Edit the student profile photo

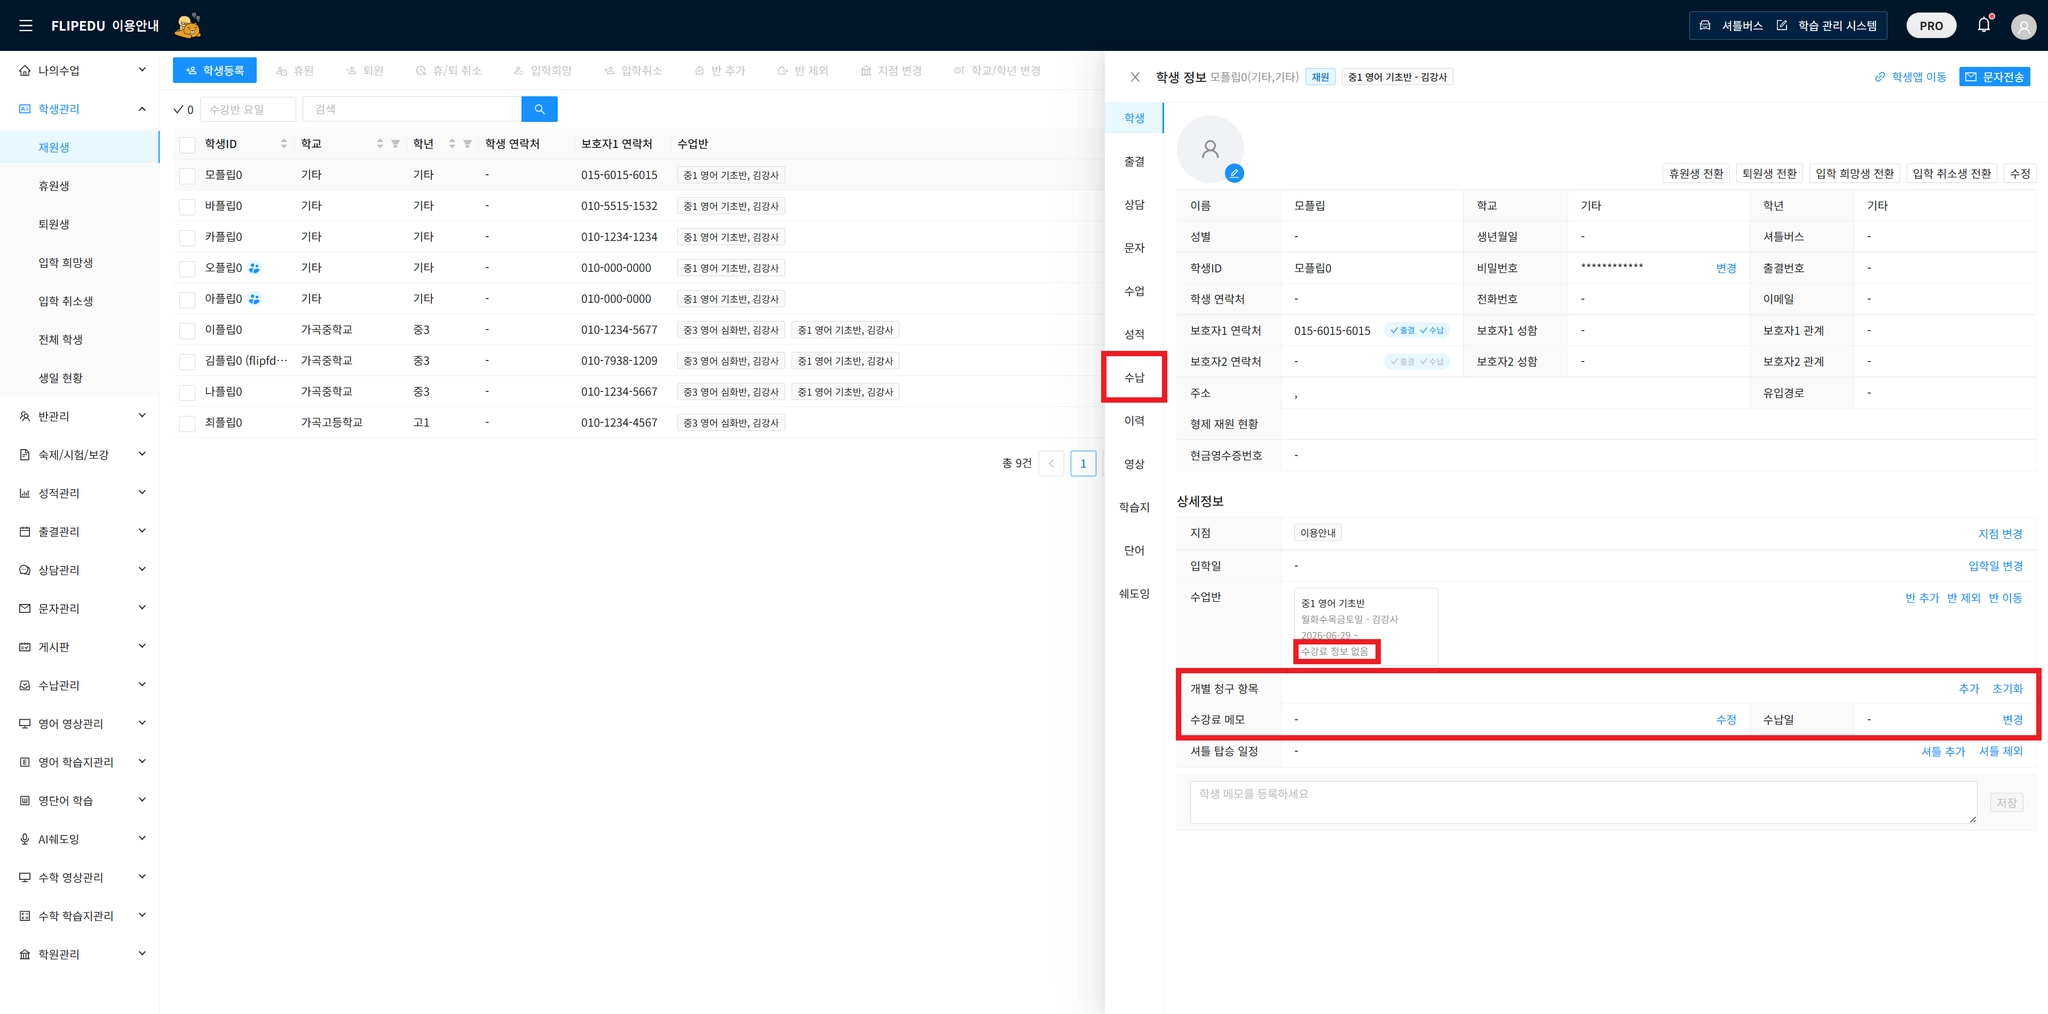[x=1235, y=173]
